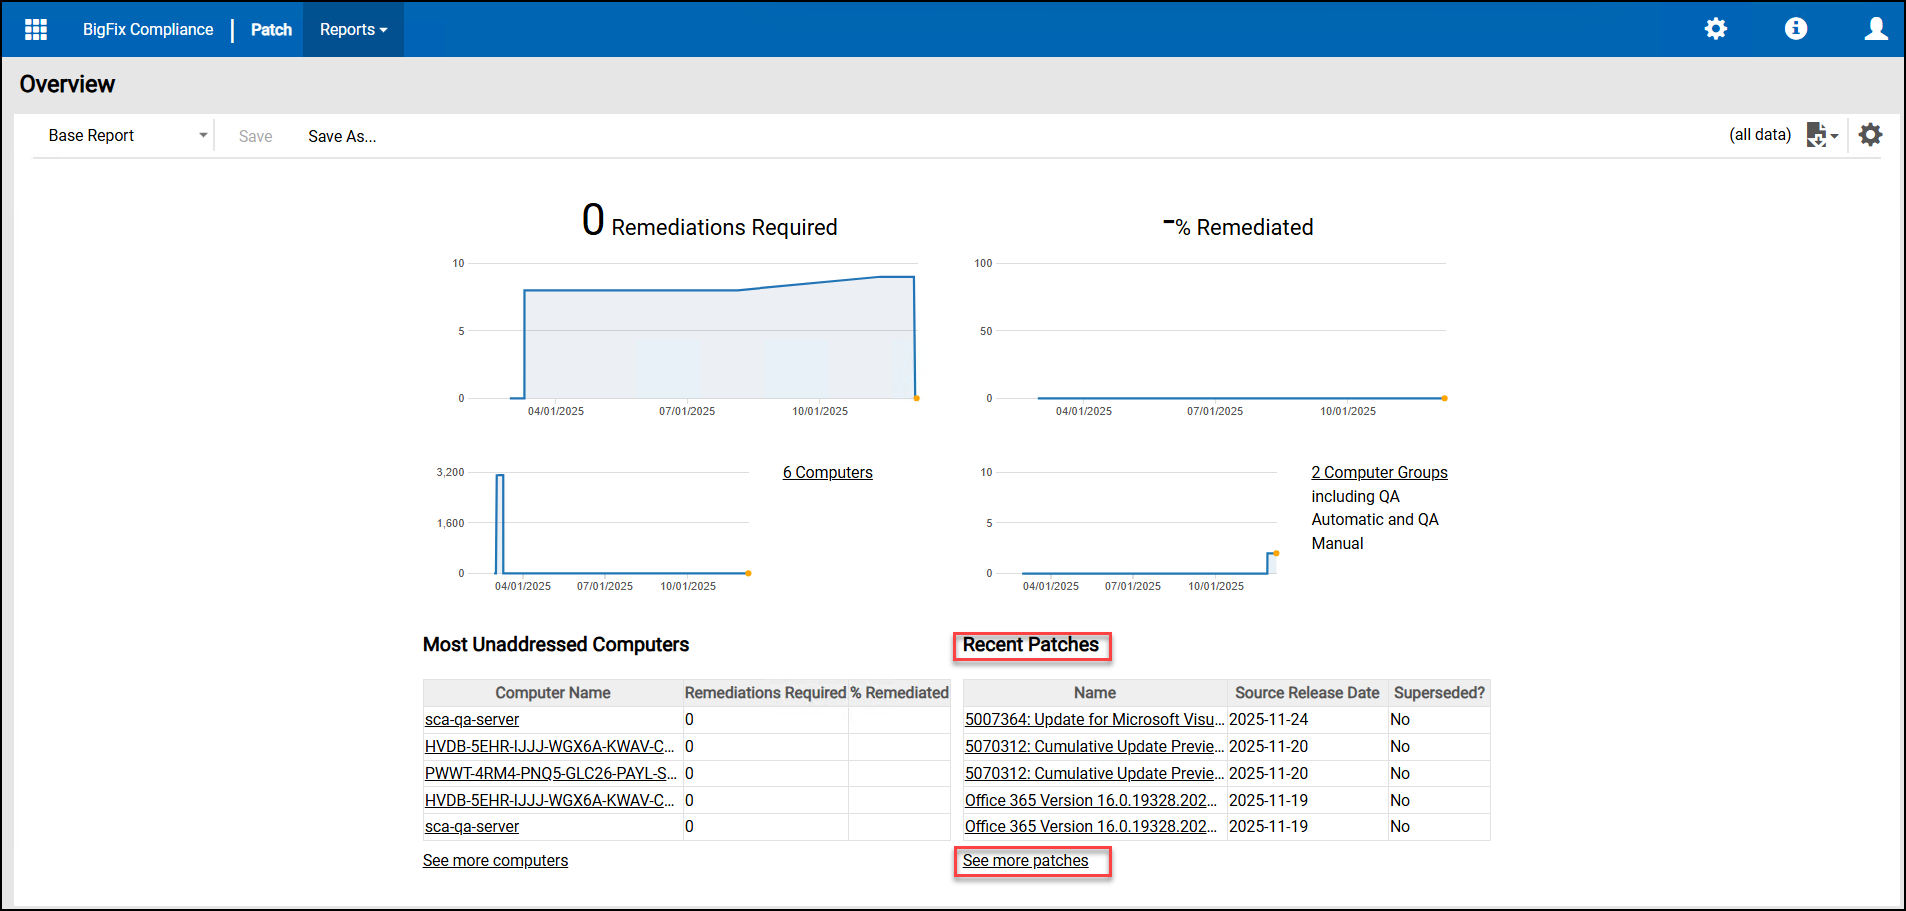
Task: Click the Save As... button
Action: [x=342, y=137]
